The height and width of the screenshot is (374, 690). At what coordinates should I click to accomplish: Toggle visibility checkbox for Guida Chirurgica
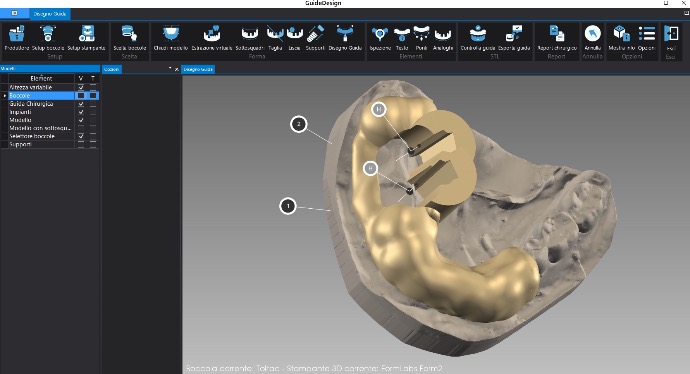(x=81, y=104)
